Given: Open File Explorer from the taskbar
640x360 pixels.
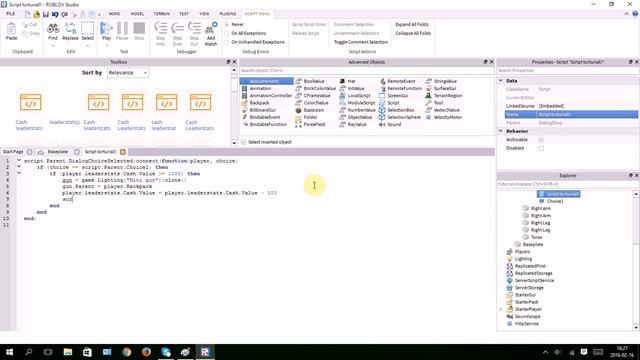Looking at the screenshot, I should point(68,352).
